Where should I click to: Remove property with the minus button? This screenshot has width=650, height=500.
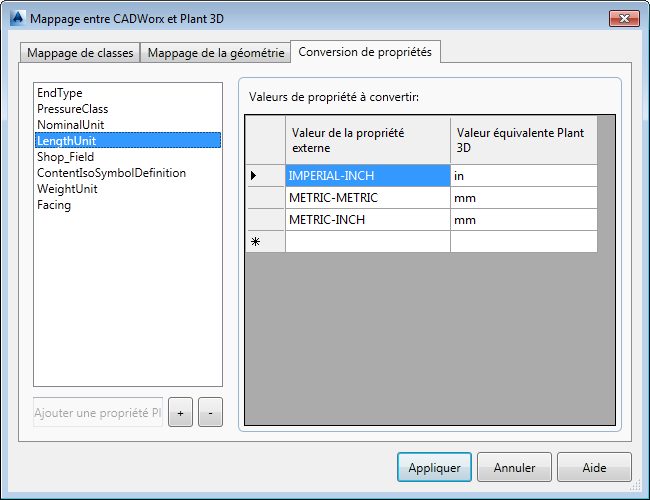pyautogui.click(x=210, y=412)
